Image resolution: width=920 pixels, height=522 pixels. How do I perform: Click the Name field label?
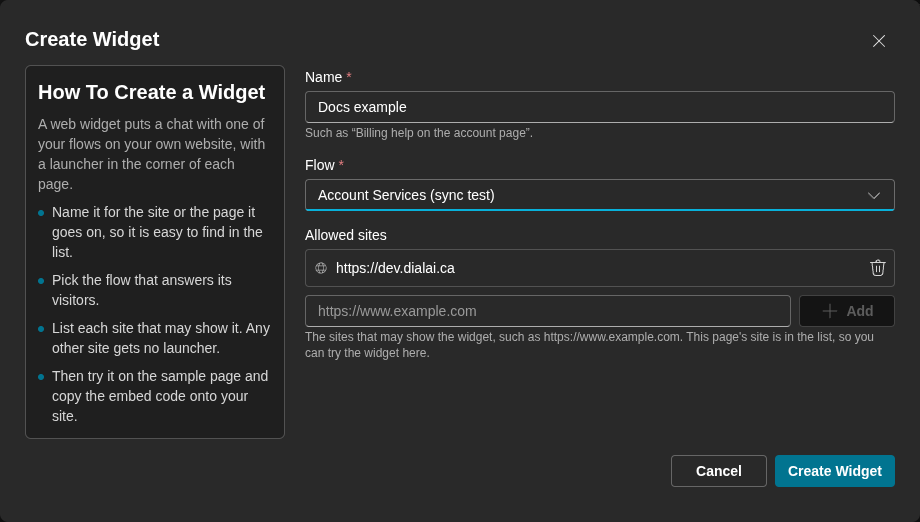coord(323,77)
